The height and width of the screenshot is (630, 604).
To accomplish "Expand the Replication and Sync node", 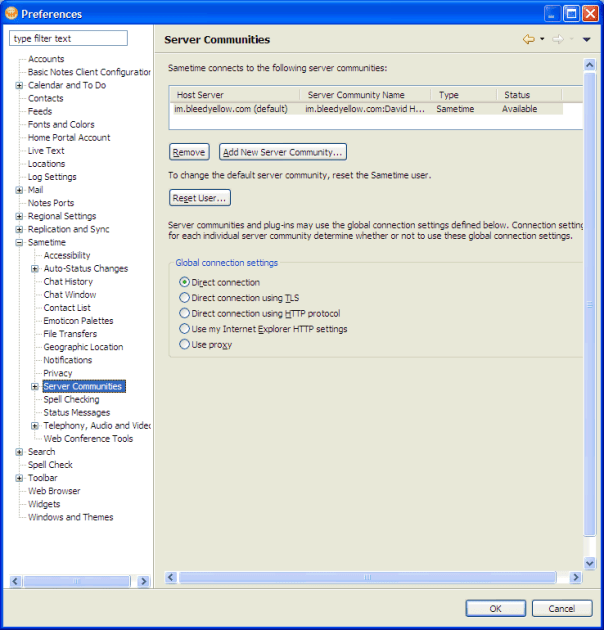I will click(x=19, y=229).
